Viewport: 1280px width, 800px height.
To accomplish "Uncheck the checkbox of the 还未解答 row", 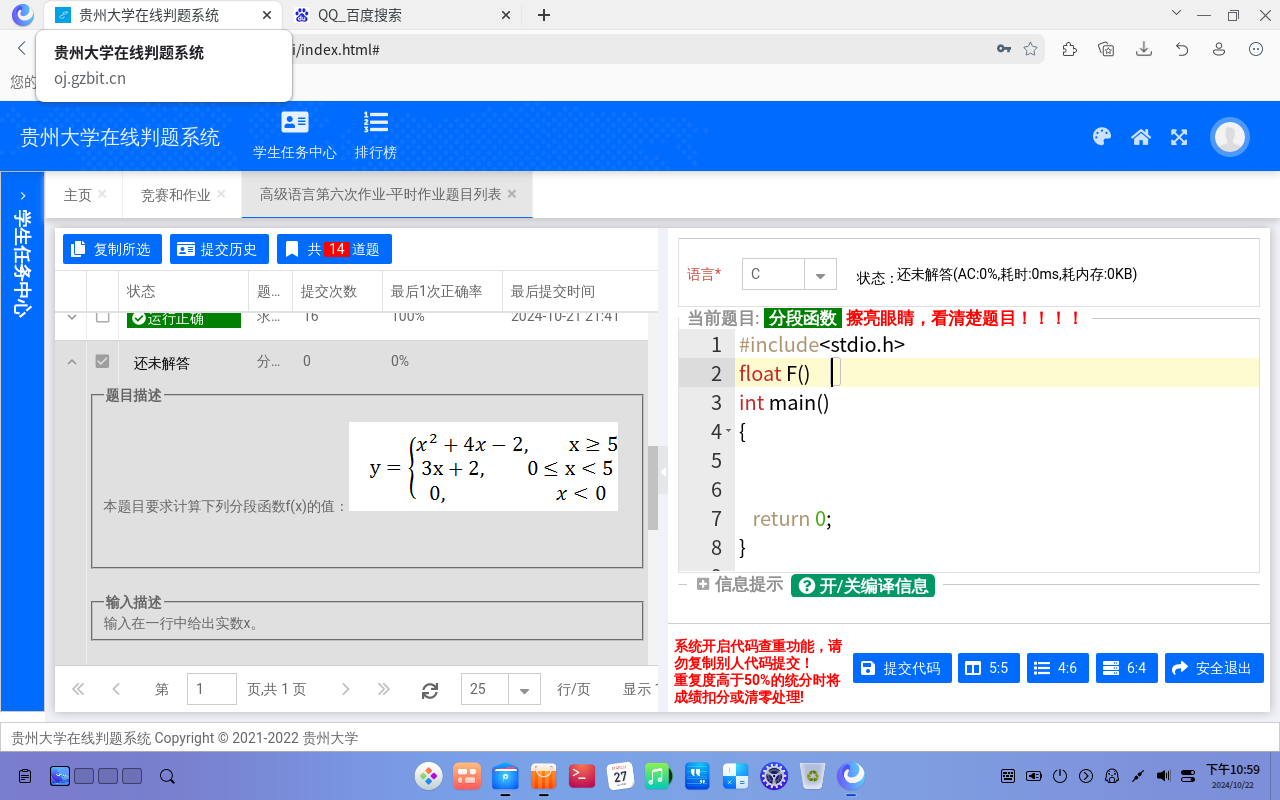I will coord(102,361).
